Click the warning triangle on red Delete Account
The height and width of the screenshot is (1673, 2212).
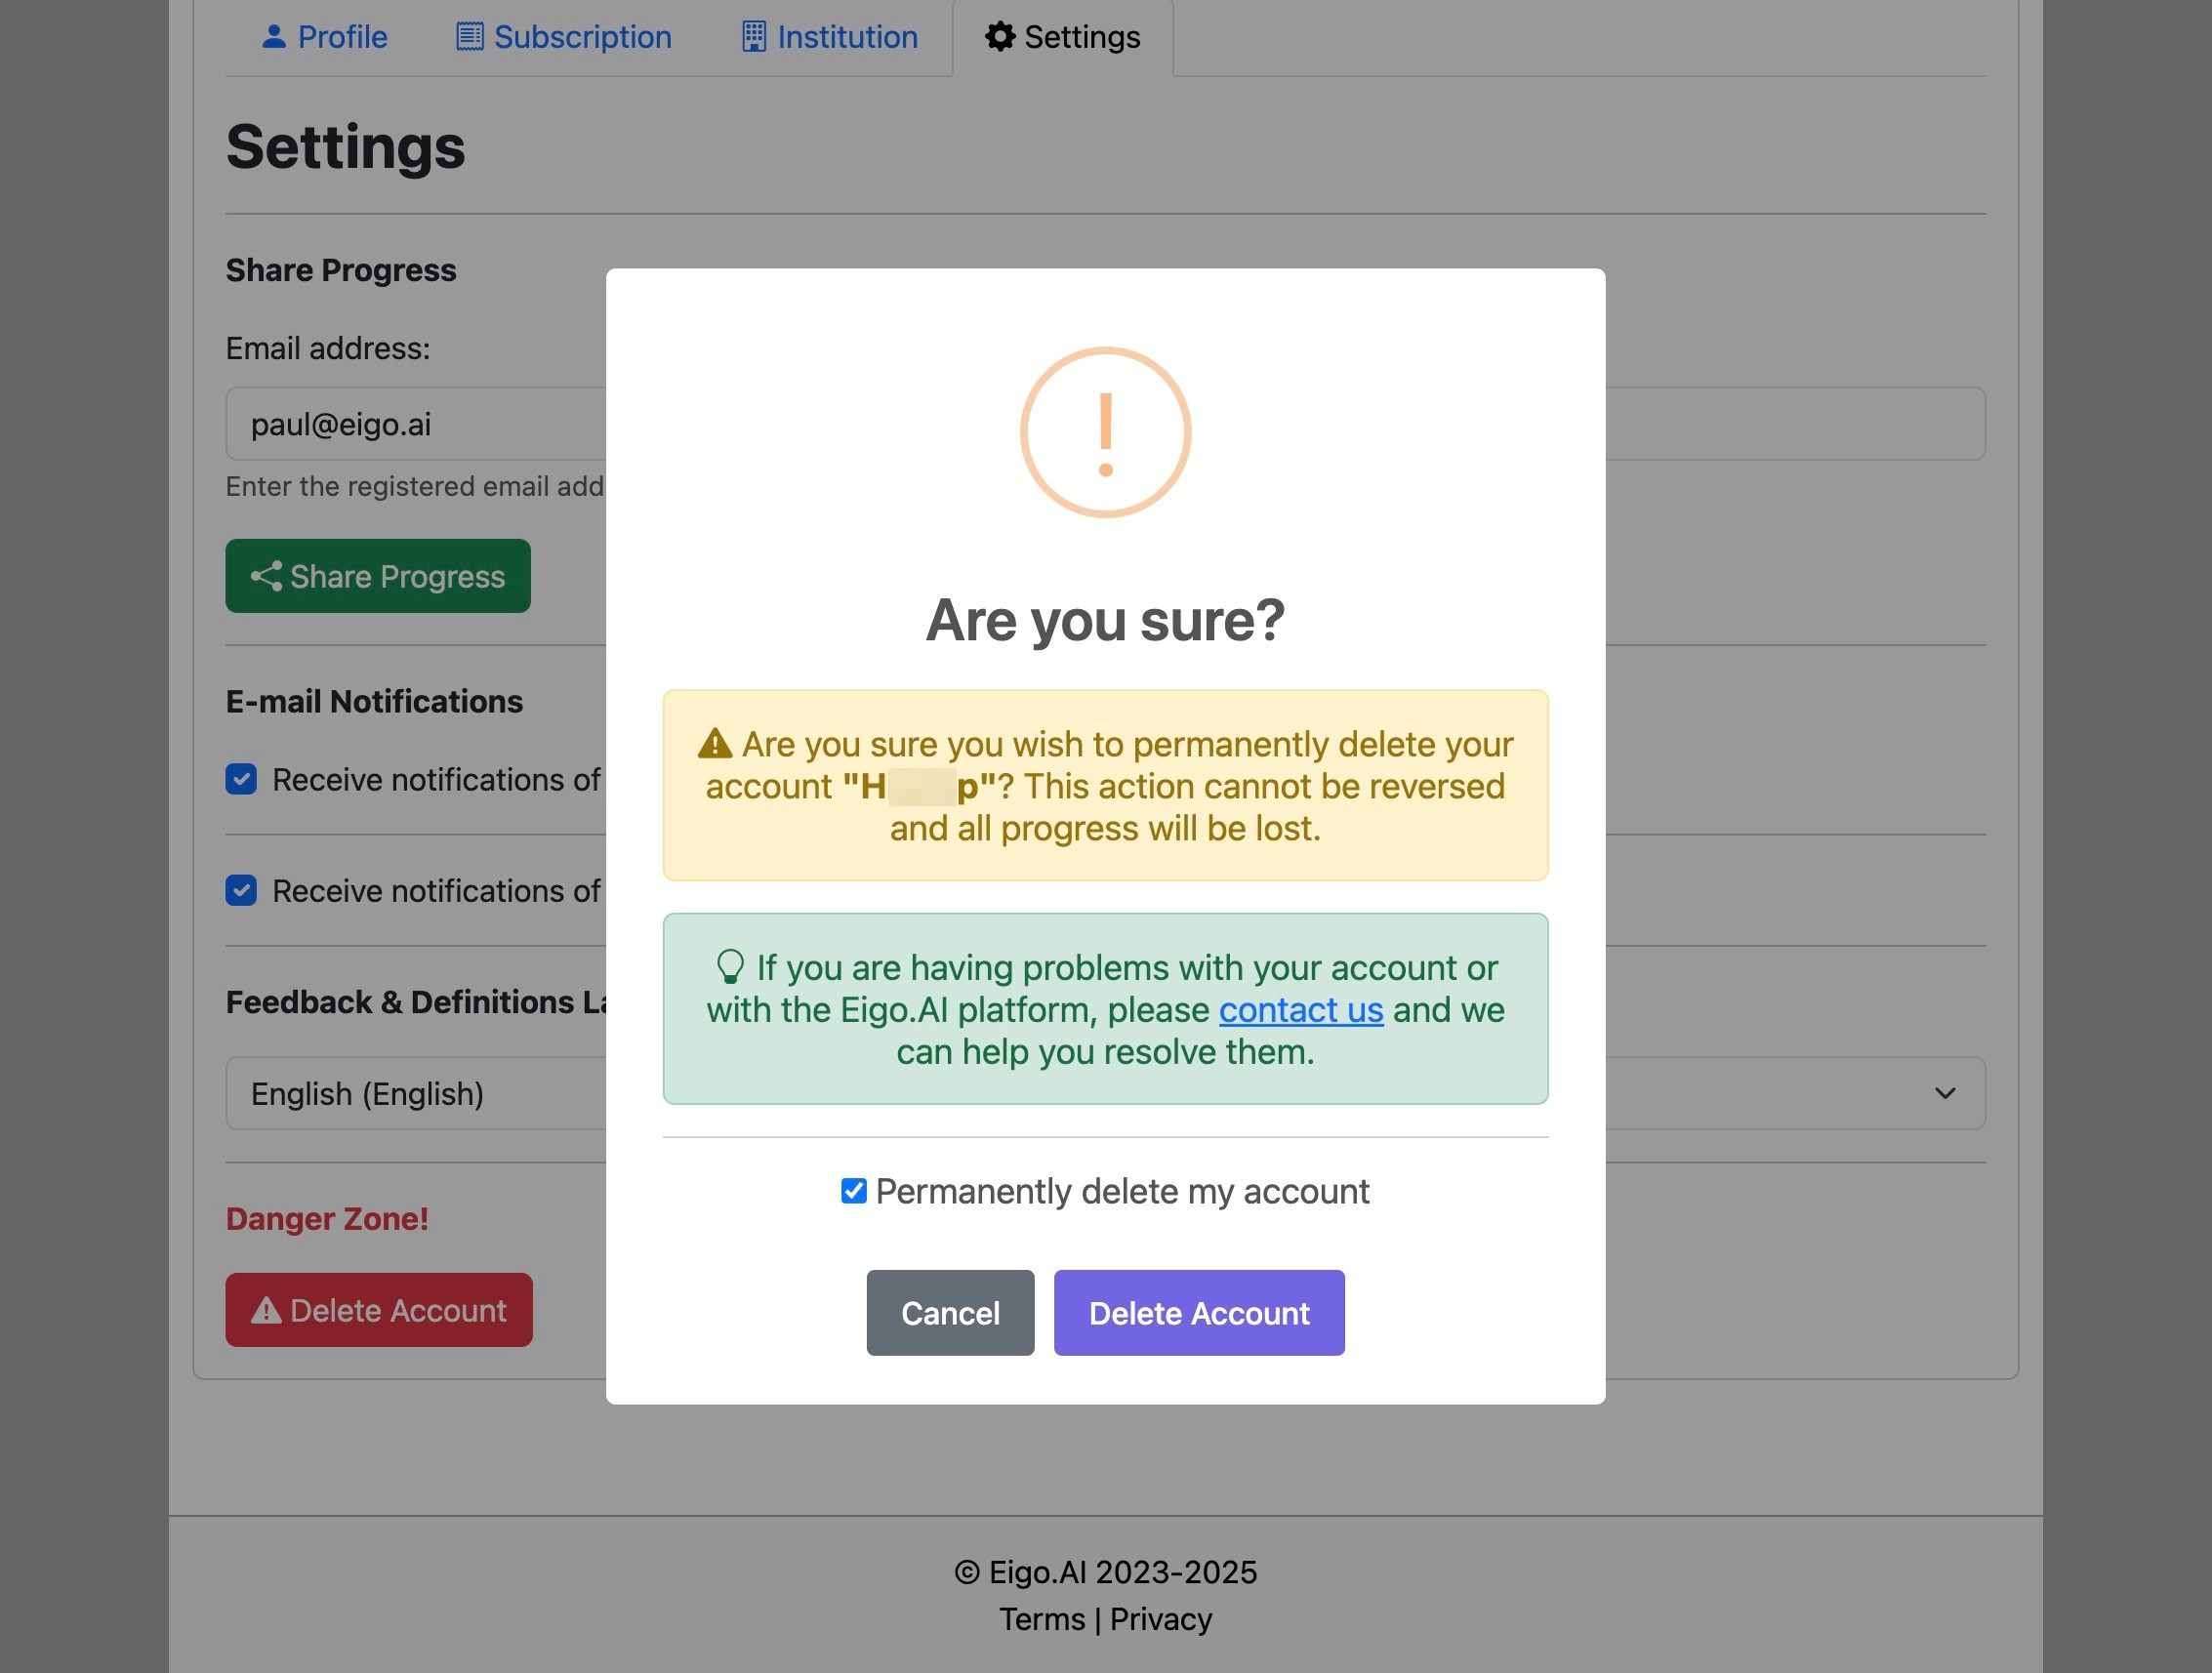pyautogui.click(x=266, y=1310)
